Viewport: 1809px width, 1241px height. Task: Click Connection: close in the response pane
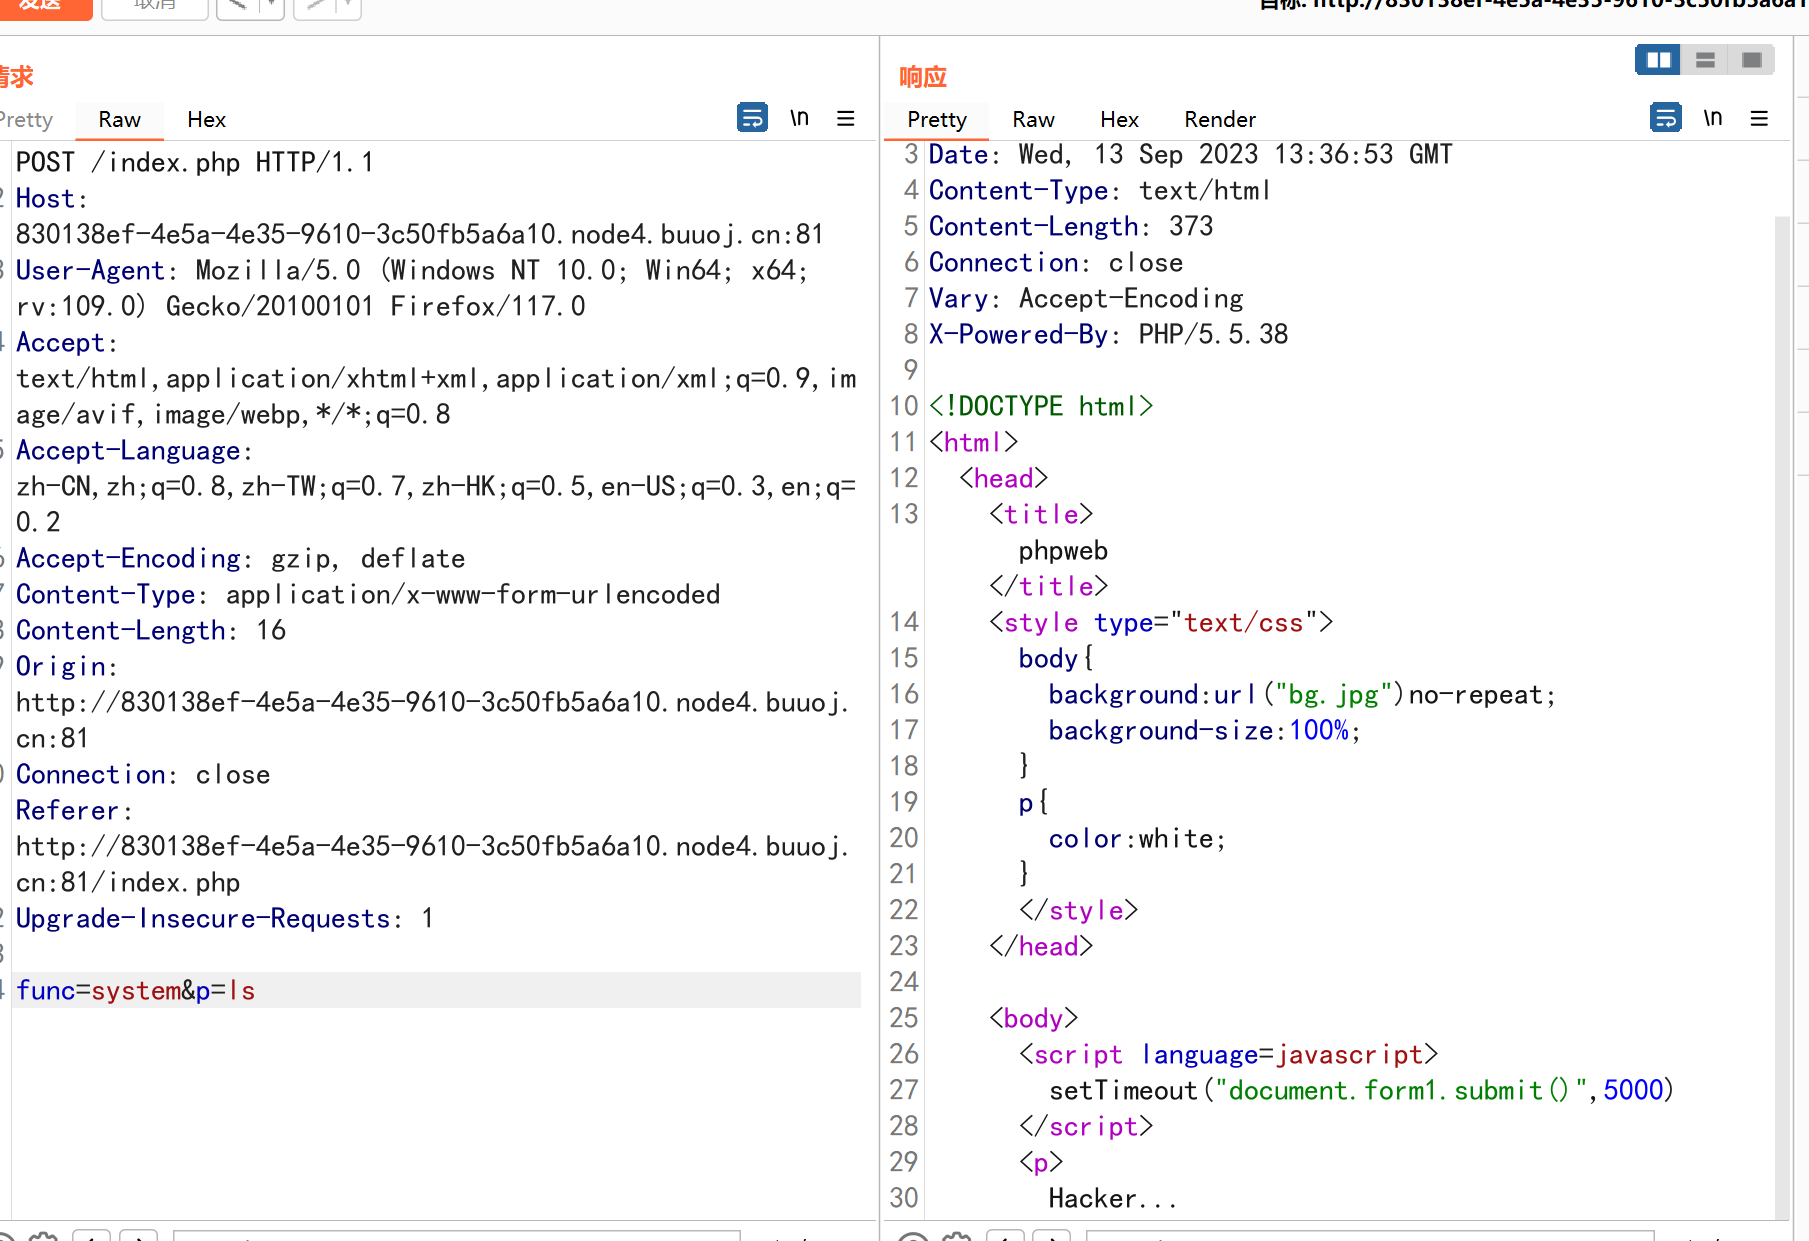(1056, 263)
